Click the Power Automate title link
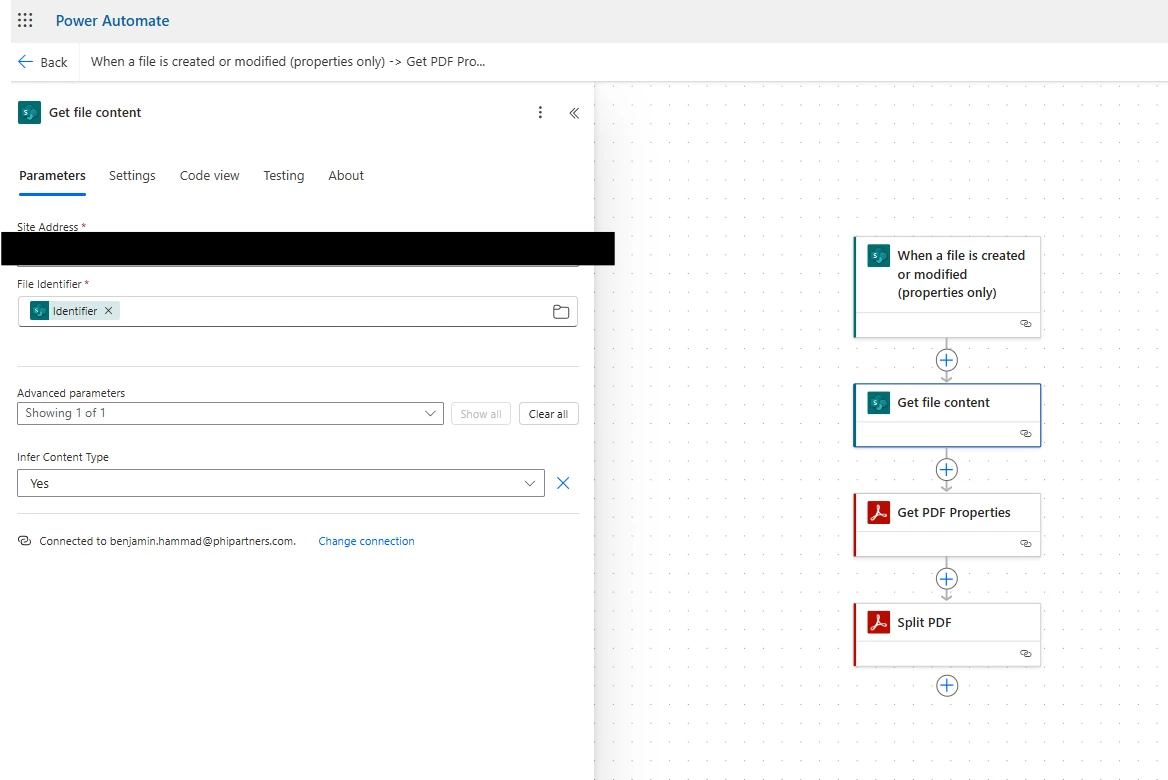Screen dimensions: 1168x780 (x=112, y=21)
